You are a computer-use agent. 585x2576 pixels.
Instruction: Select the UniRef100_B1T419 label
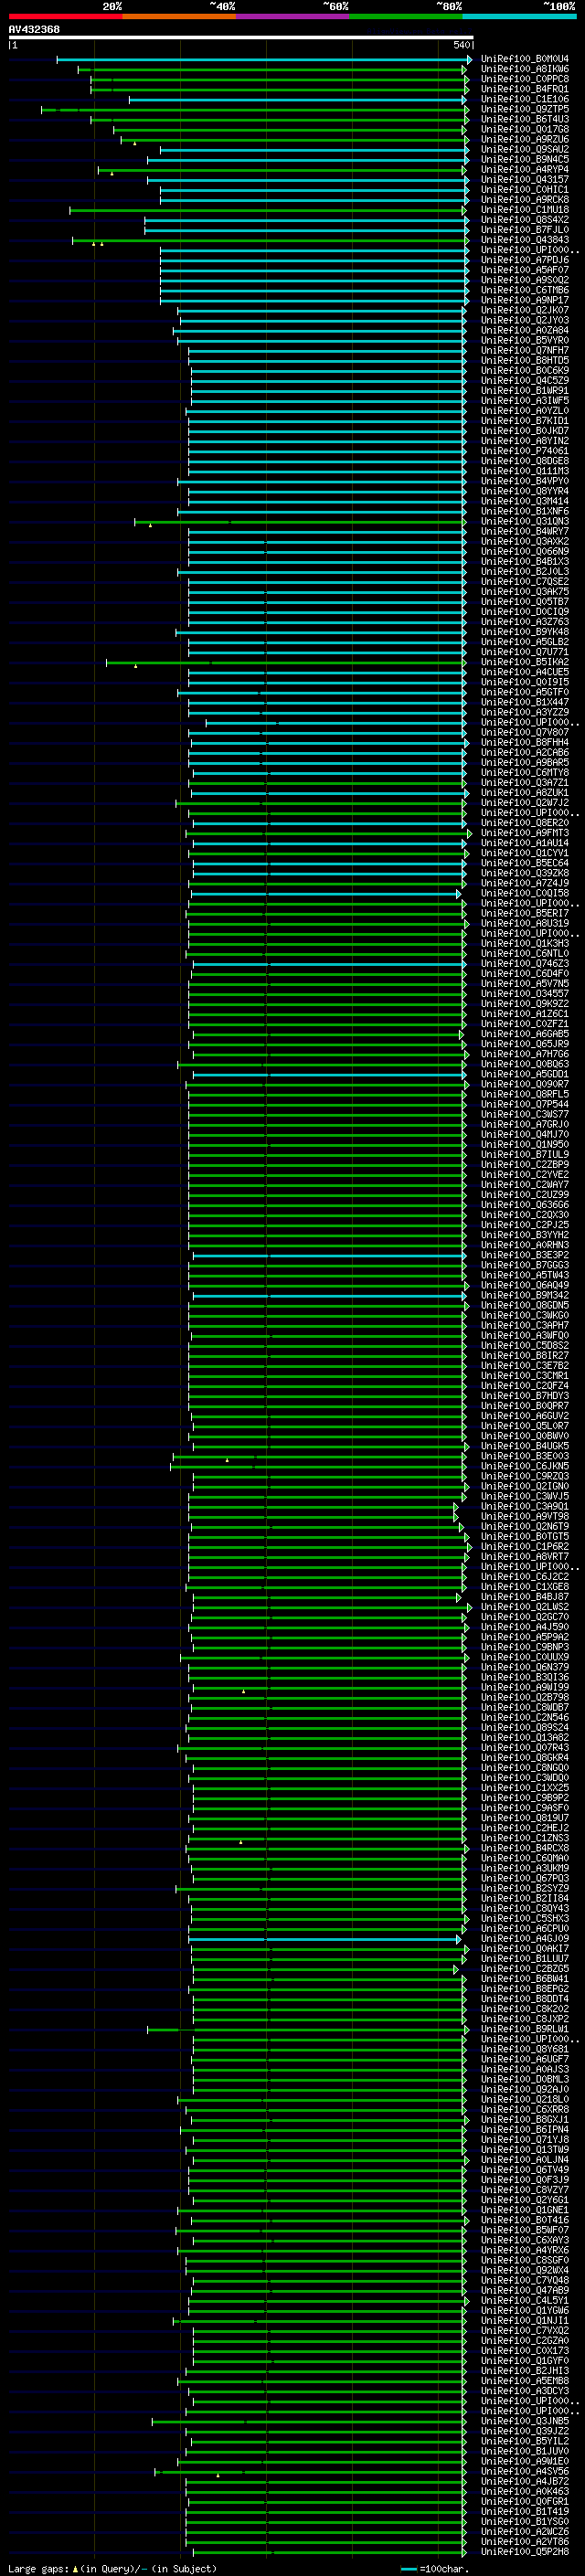click(x=525, y=2511)
